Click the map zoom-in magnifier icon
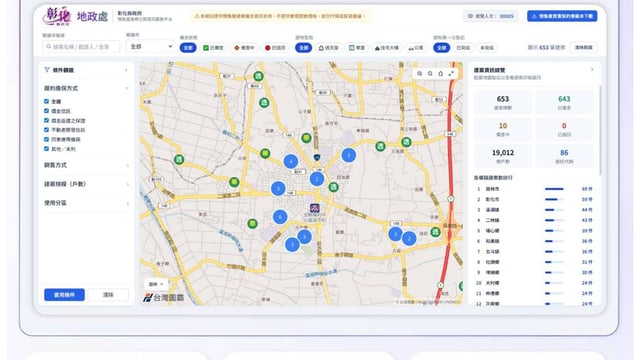The height and width of the screenshot is (360, 640). 420,73
